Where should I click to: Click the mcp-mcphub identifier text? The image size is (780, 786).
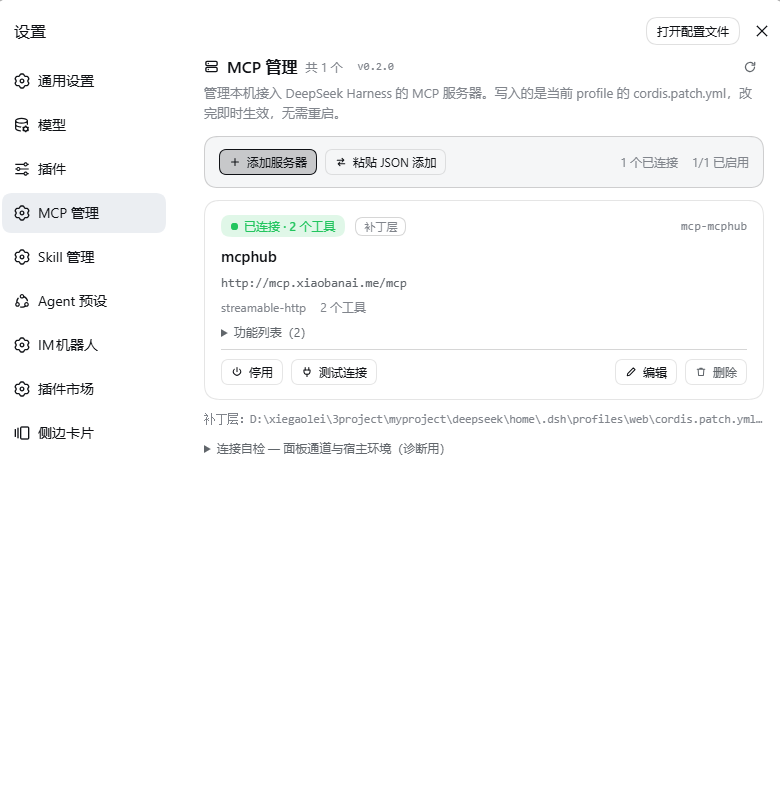coord(714,227)
